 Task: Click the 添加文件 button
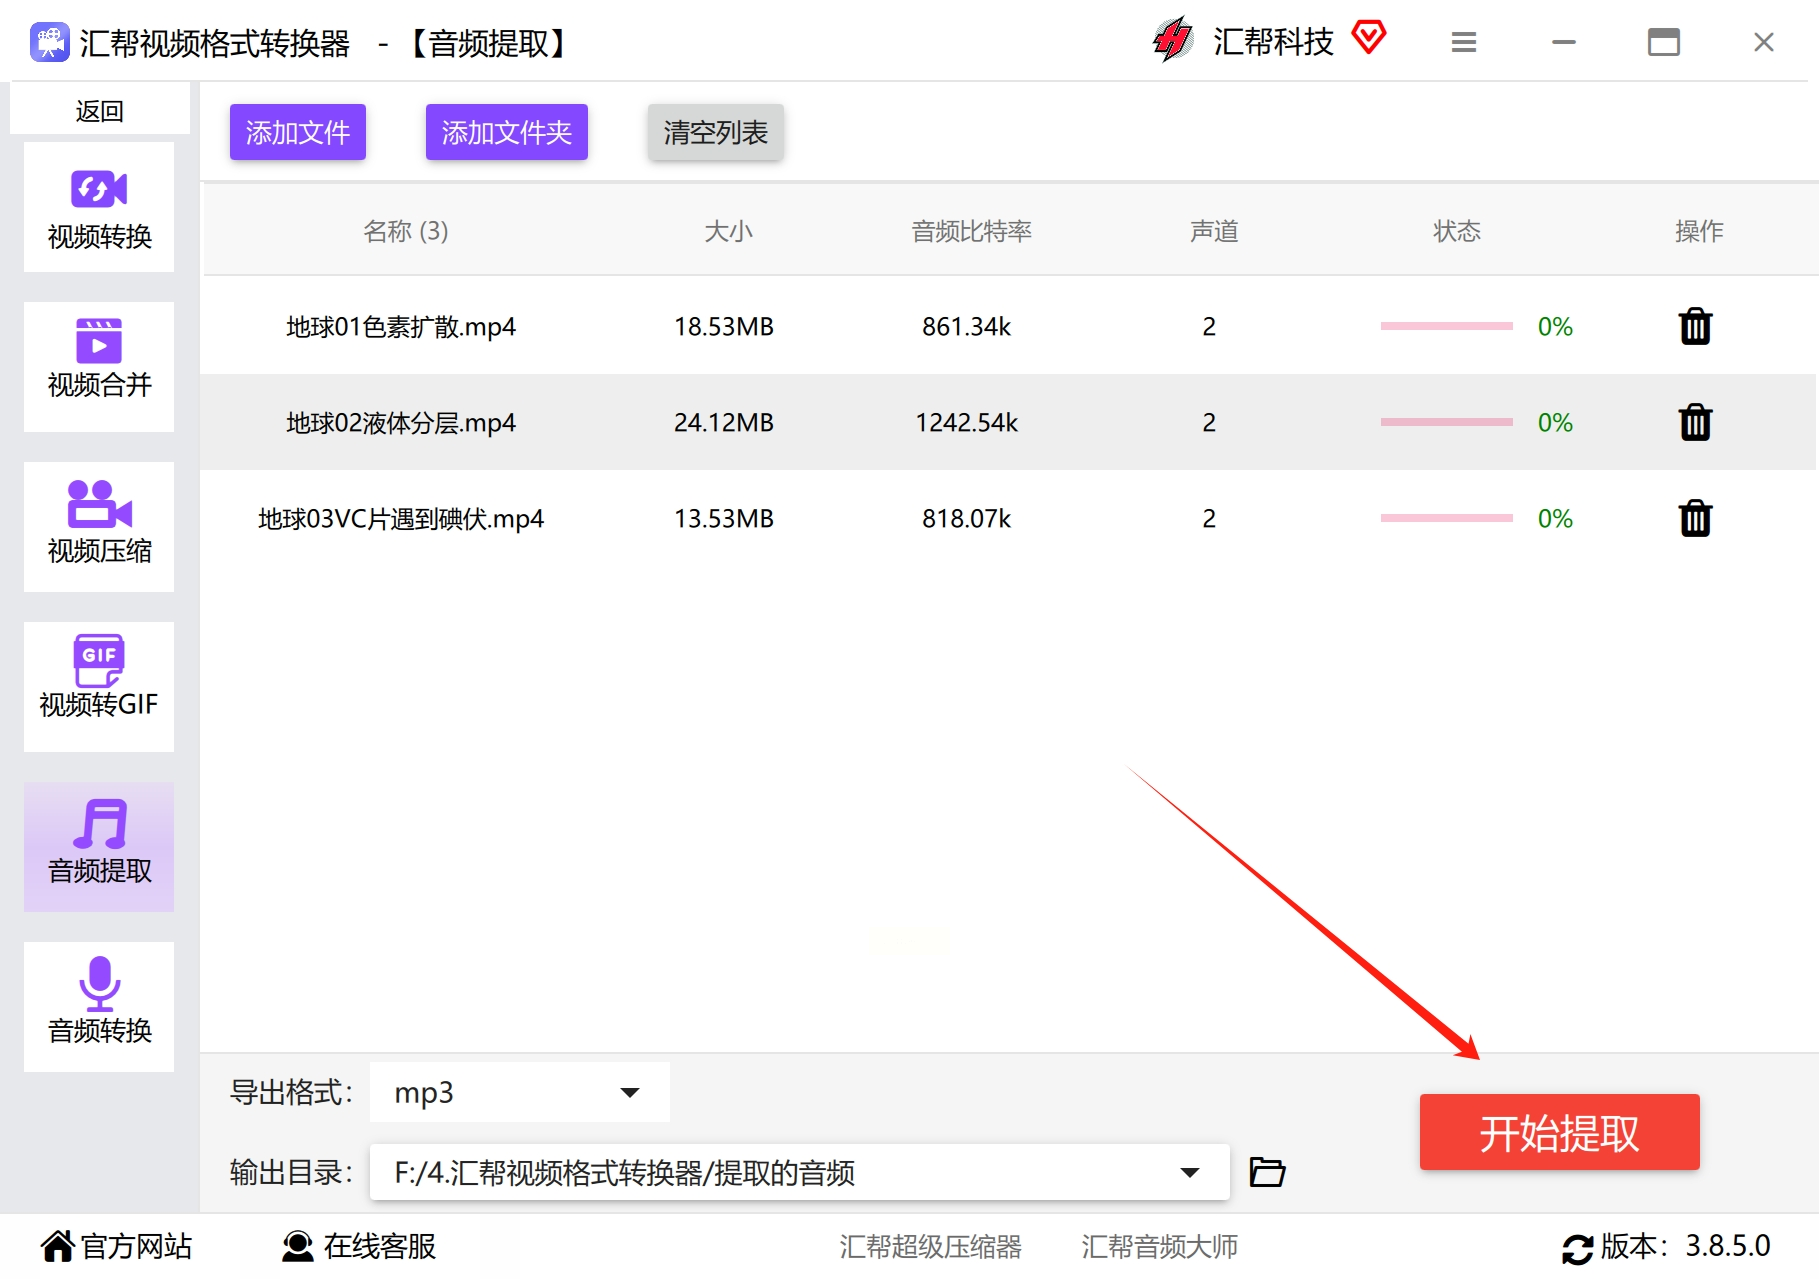298,132
